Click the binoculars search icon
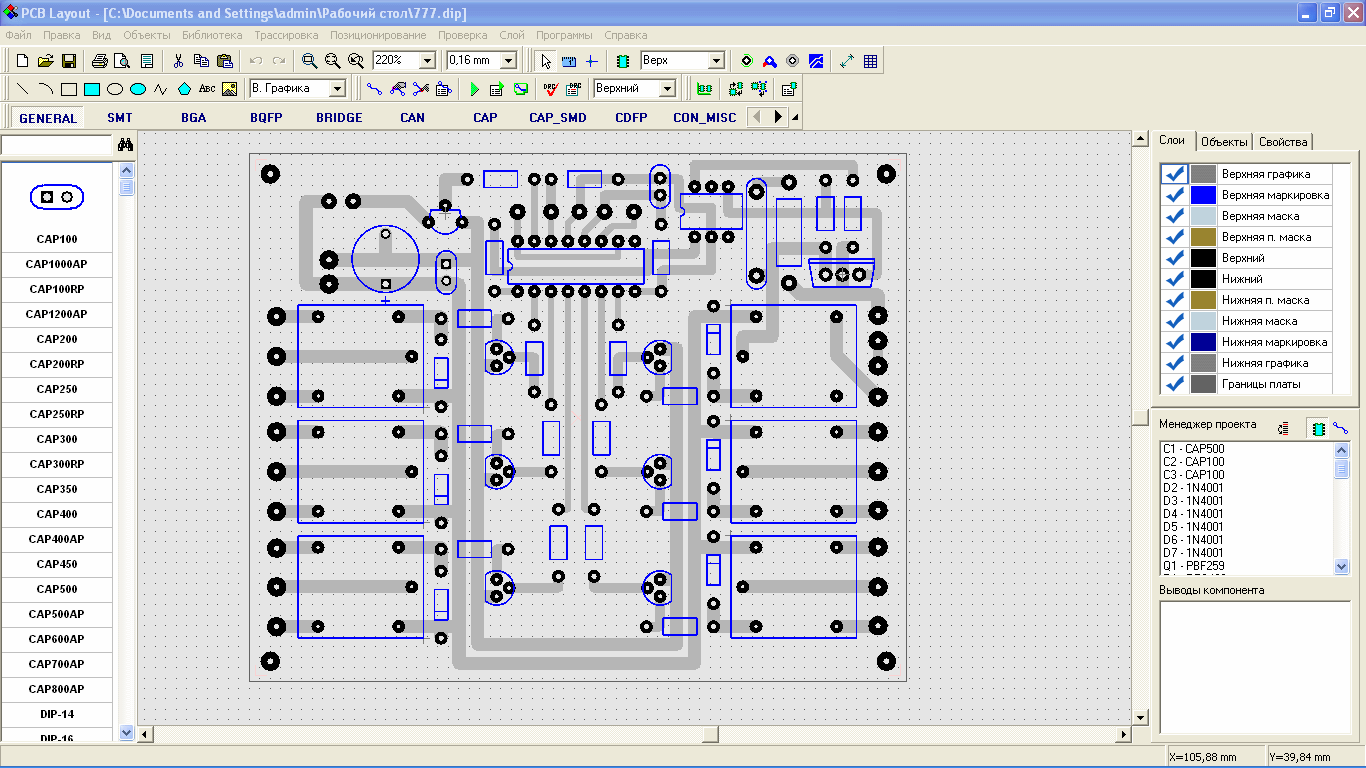The width and height of the screenshot is (1366, 768). pos(125,145)
